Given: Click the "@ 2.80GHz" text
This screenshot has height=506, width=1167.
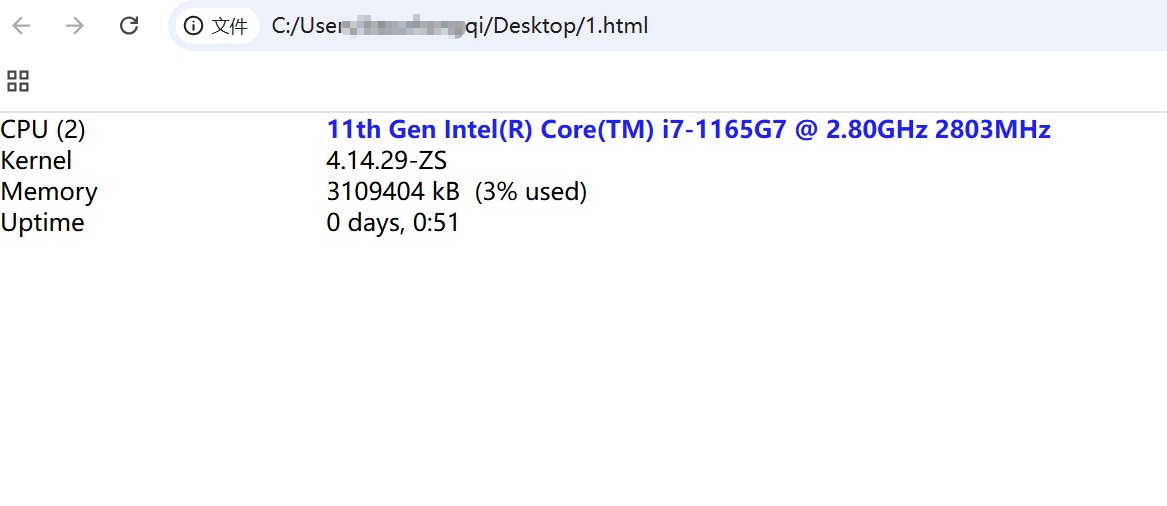Looking at the screenshot, I should 861,130.
